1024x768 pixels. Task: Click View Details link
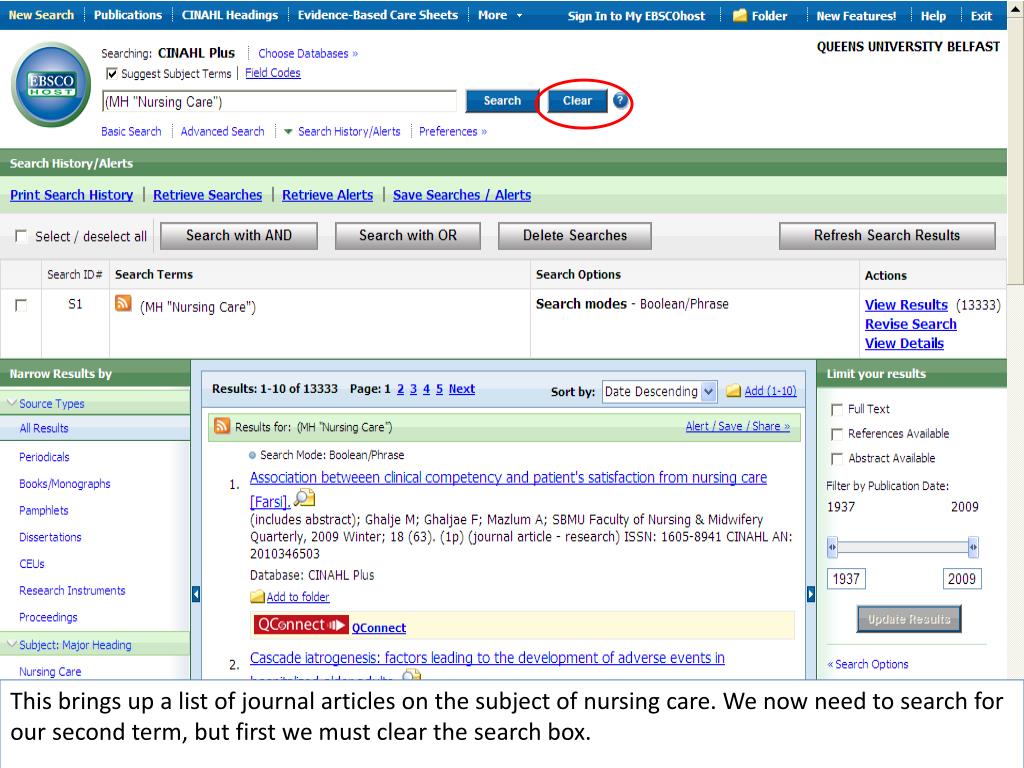[904, 343]
